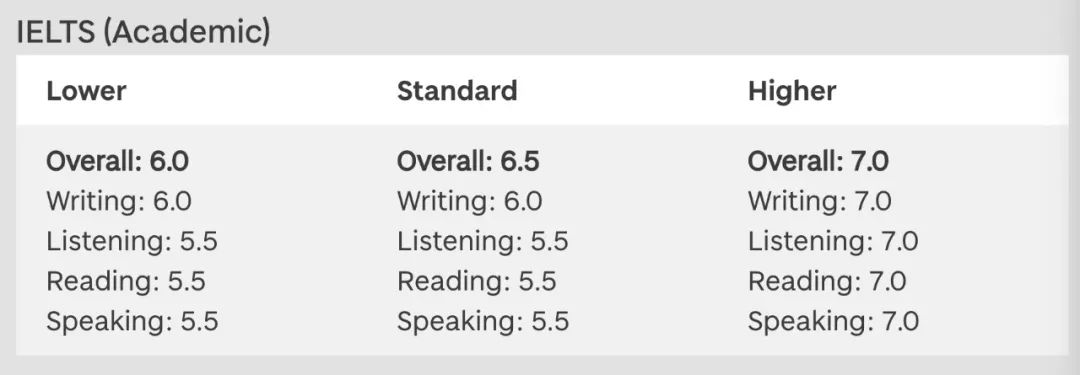
Task: Click Writing: 6.0 under Standard
Action: point(469,201)
